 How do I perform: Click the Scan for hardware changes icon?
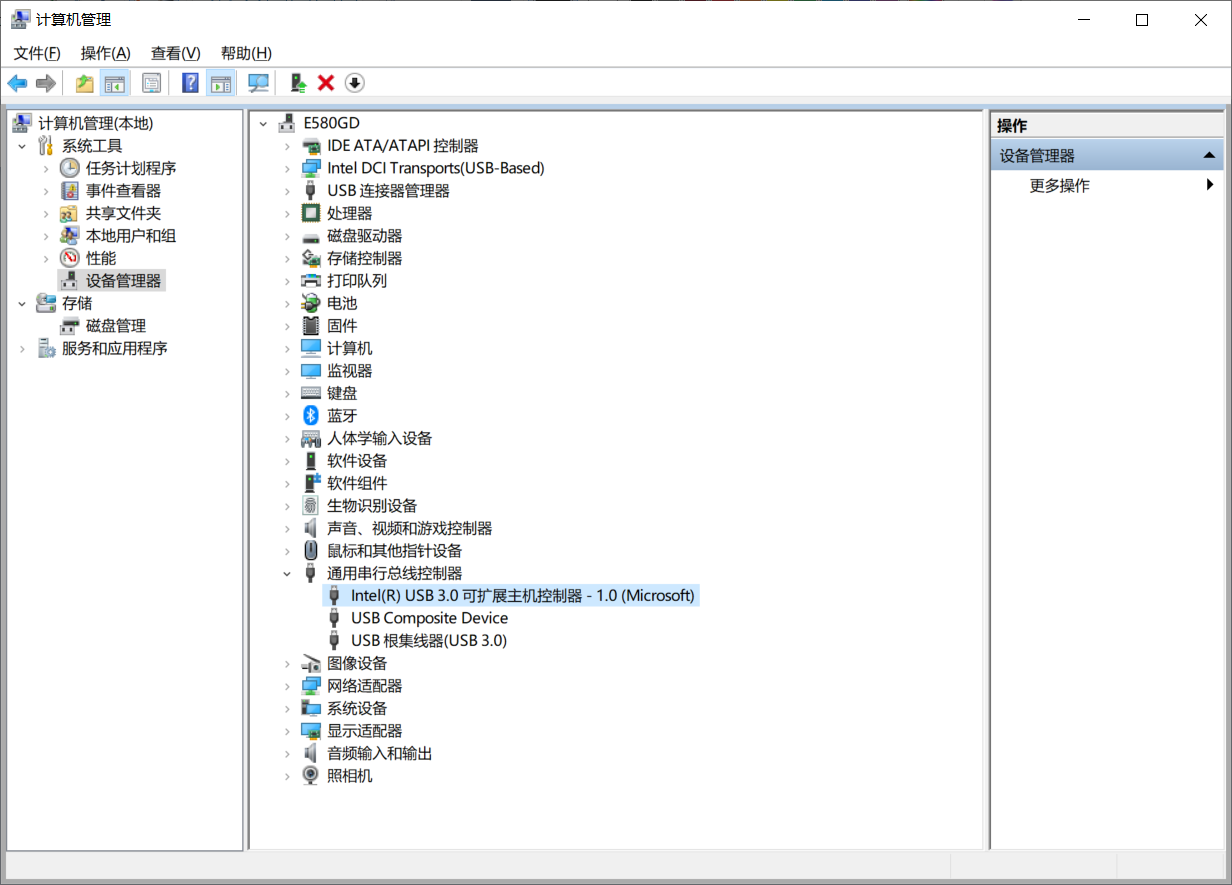tap(259, 83)
